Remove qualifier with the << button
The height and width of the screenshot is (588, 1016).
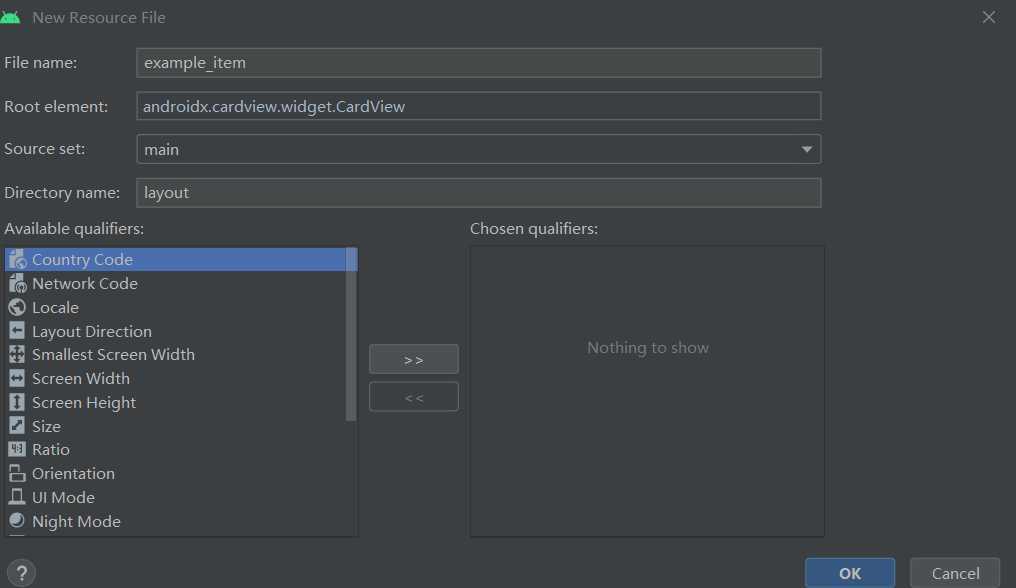[x=414, y=397]
